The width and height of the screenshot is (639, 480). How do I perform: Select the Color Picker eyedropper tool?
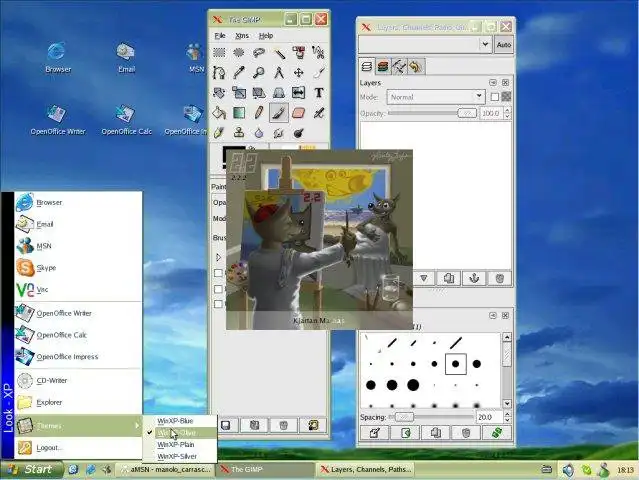coord(239,73)
